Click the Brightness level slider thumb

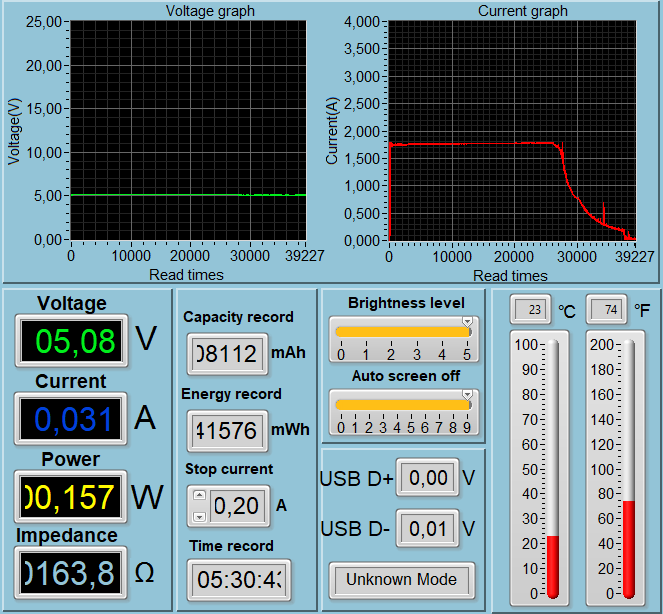coord(467,322)
